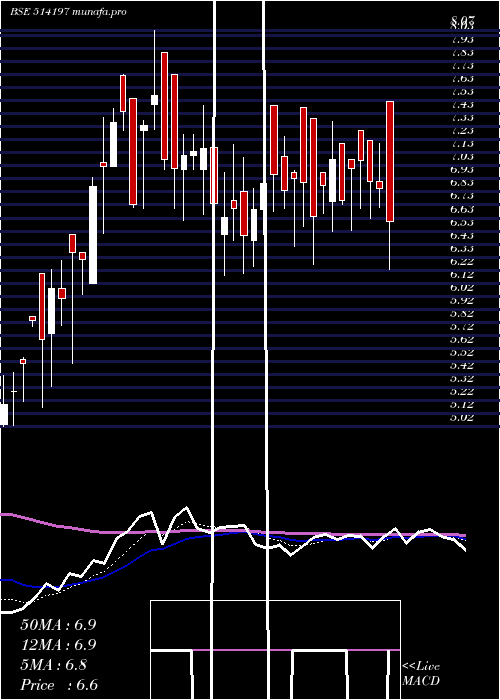Click the 7.93 price axis label
Viewport: 500px width, 700px height.
click(x=462, y=39)
